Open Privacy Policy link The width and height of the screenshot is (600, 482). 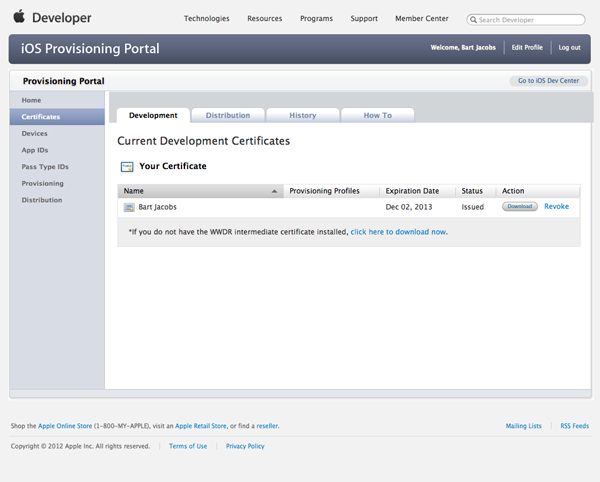[x=245, y=446]
